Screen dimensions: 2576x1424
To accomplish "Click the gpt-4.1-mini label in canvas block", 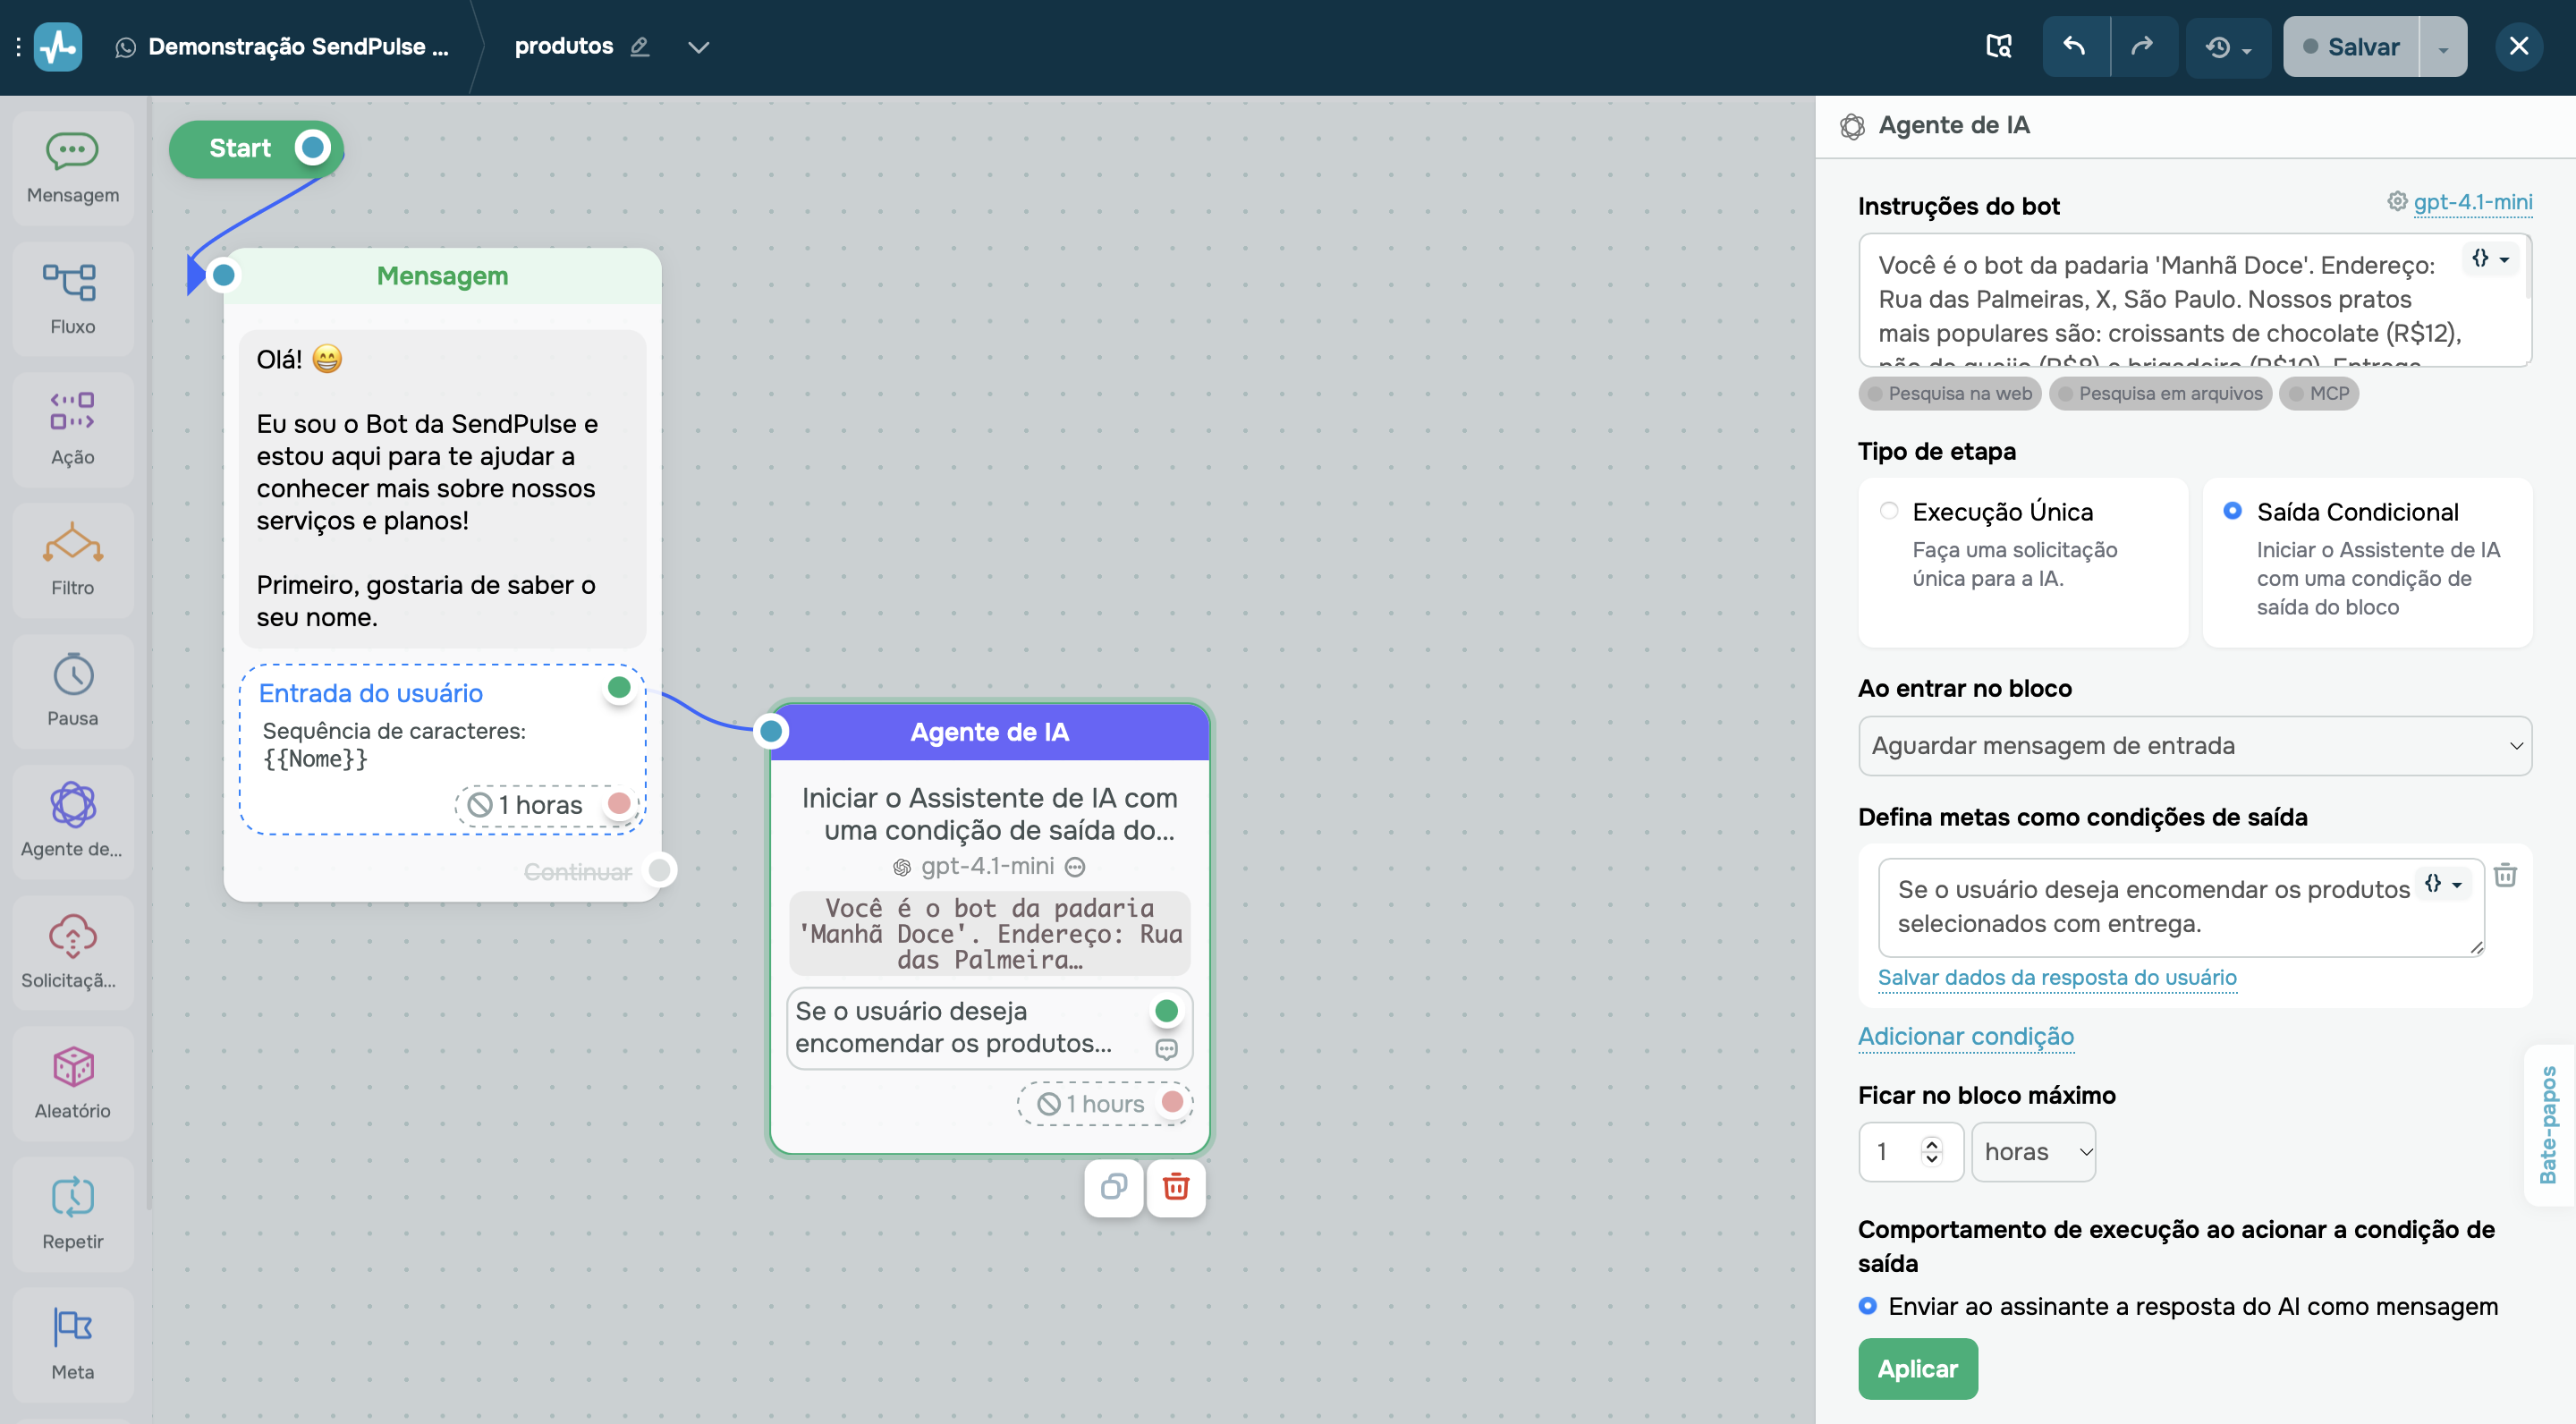I will click(987, 866).
